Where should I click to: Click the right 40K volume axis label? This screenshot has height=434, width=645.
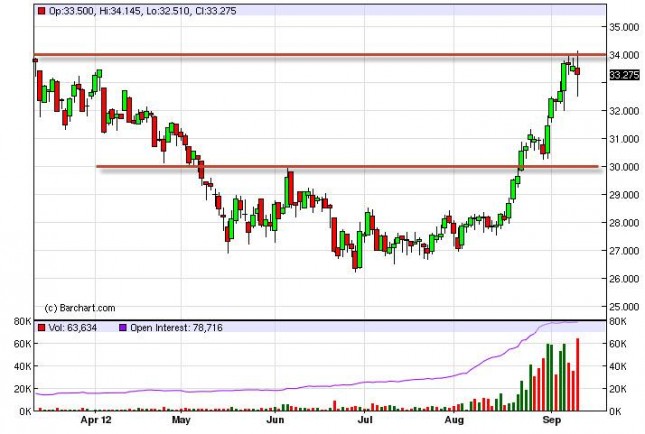[618, 367]
